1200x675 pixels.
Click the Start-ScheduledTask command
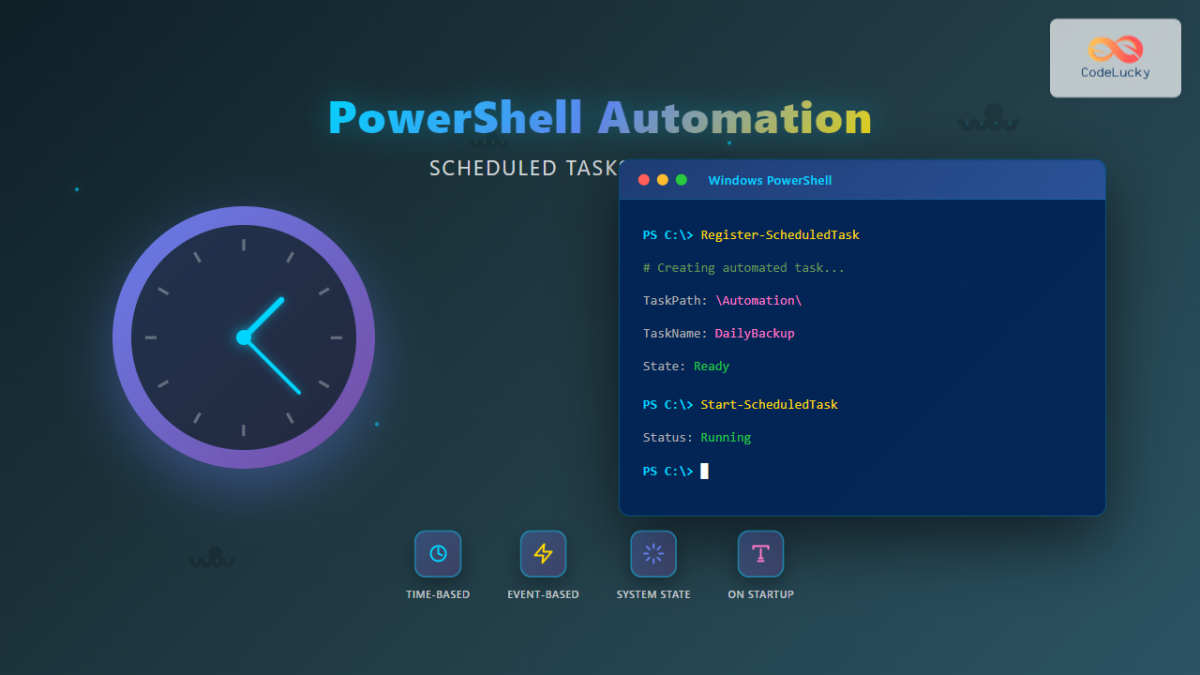[x=767, y=404]
